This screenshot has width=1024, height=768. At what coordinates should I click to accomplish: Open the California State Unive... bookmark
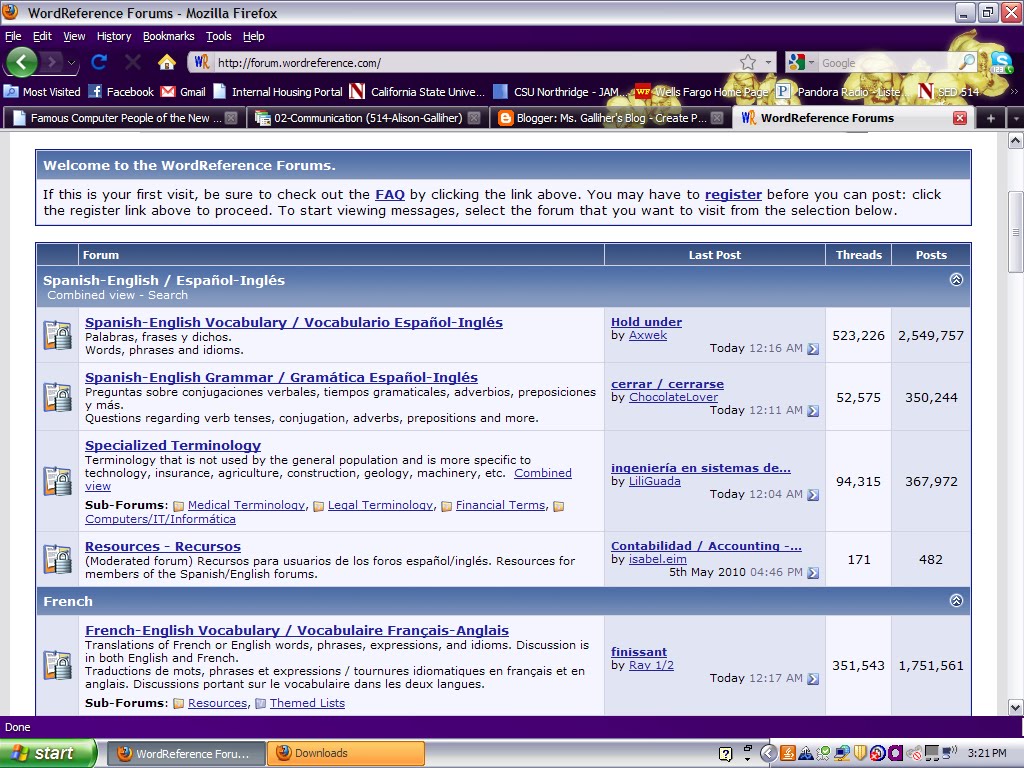[x=417, y=91]
